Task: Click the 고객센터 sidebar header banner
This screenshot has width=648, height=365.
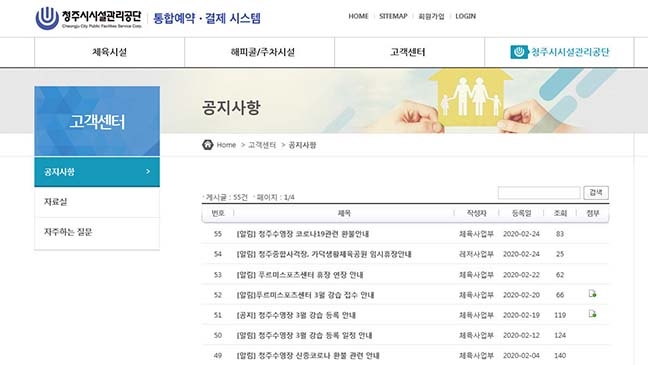Action: click(97, 121)
